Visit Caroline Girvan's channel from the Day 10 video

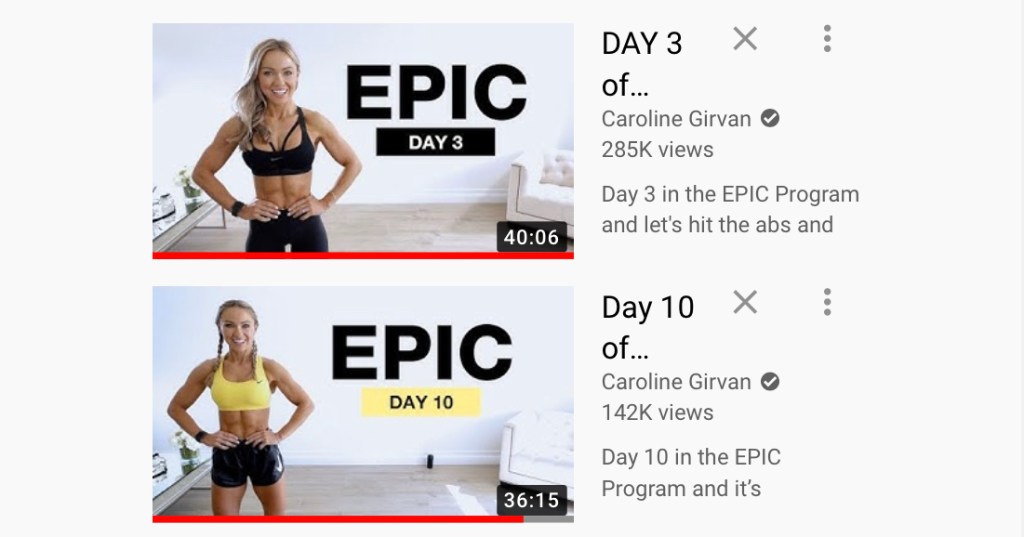pos(676,382)
